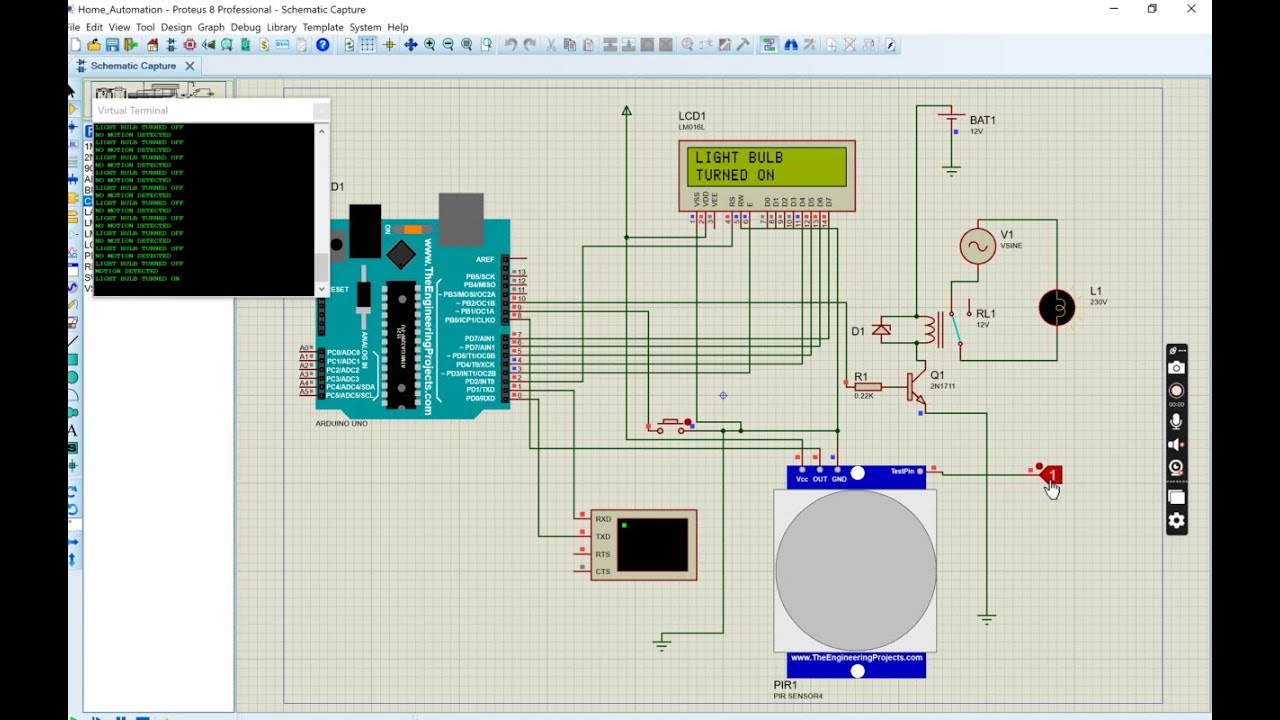Go to Home Page icon

pos(153,45)
